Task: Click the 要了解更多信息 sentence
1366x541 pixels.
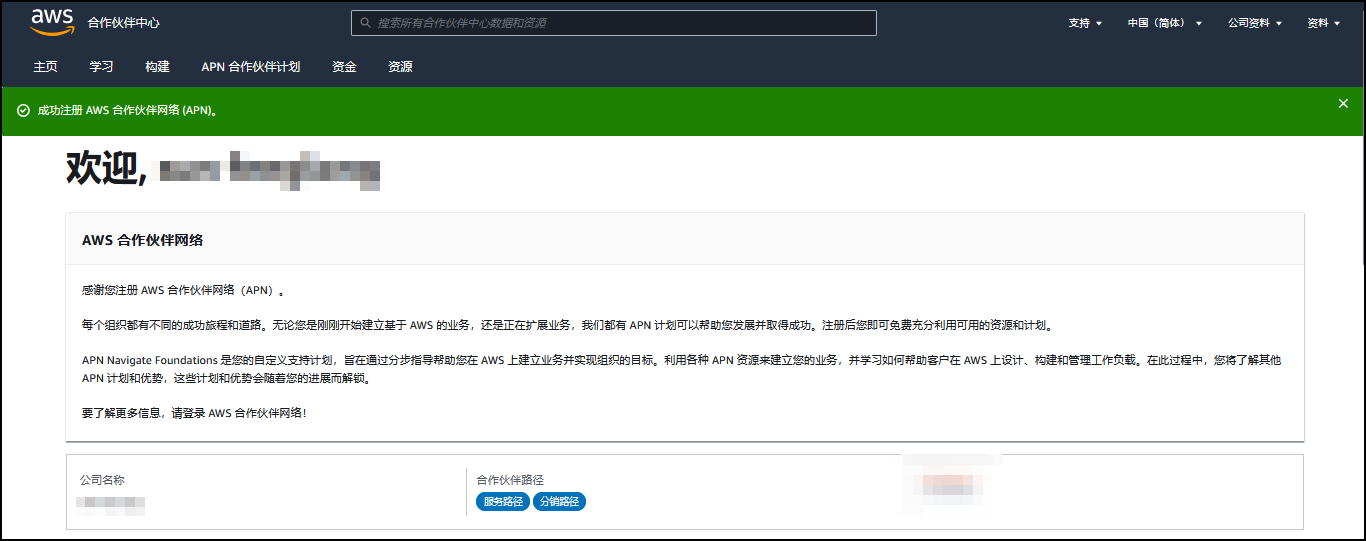Action: tap(194, 413)
